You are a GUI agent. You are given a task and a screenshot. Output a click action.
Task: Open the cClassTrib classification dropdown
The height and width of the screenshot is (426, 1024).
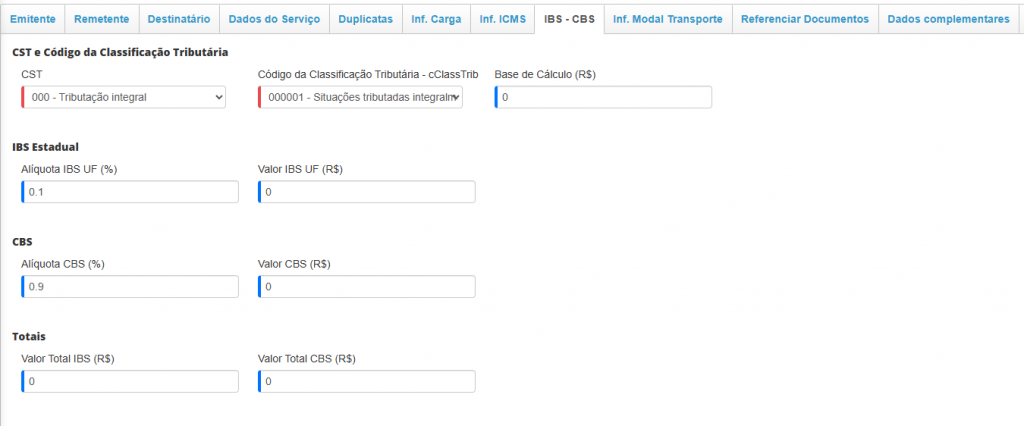point(360,97)
